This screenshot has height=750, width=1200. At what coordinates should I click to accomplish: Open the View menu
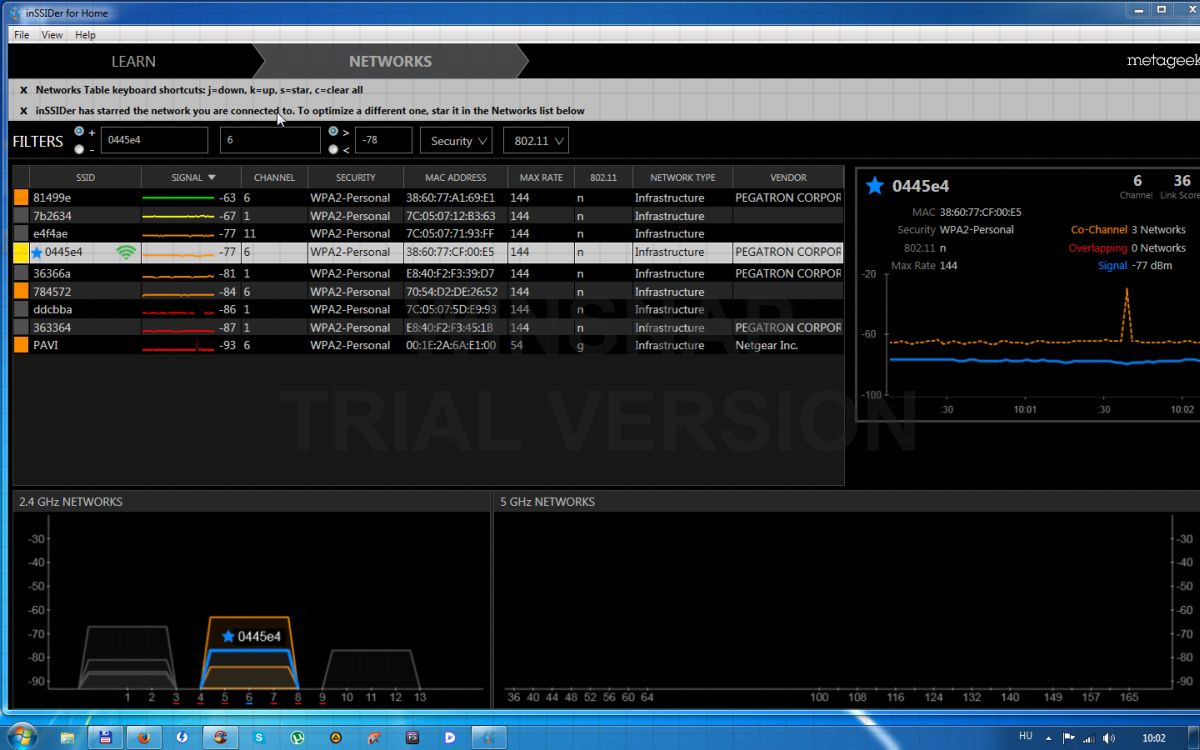[x=52, y=35]
